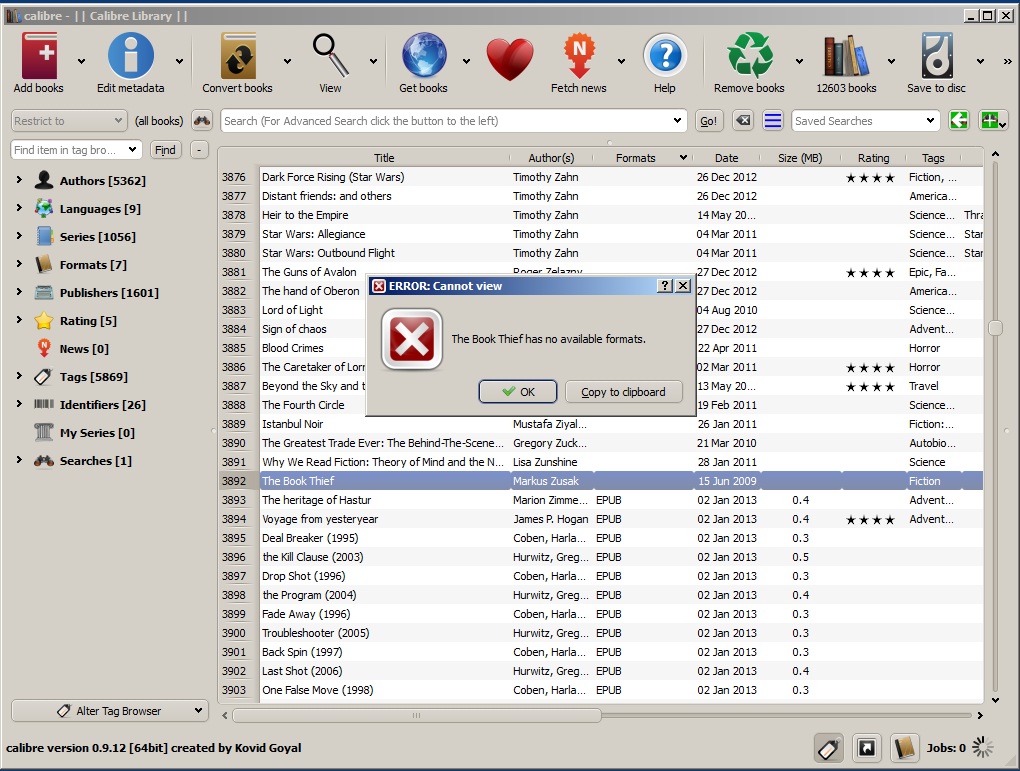The width and height of the screenshot is (1020, 771).
Task: Select book row Voyage from yesteryear
Action: 602,519
